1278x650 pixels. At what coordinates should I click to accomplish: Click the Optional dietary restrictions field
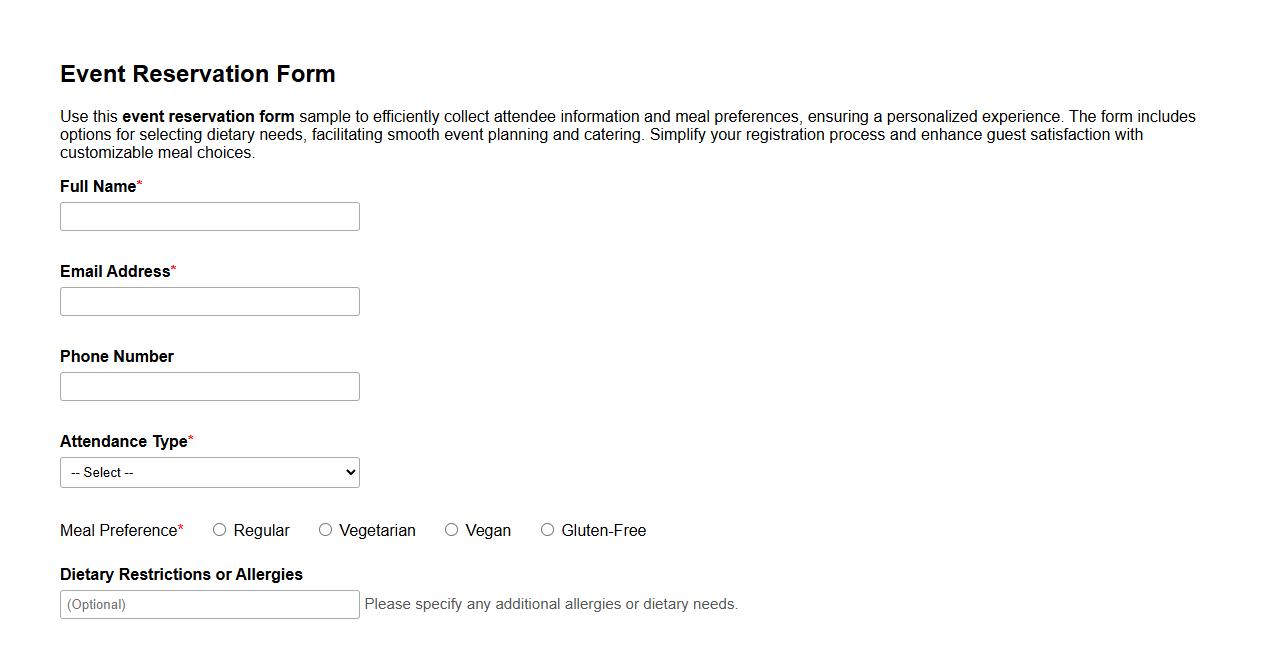[x=210, y=604]
